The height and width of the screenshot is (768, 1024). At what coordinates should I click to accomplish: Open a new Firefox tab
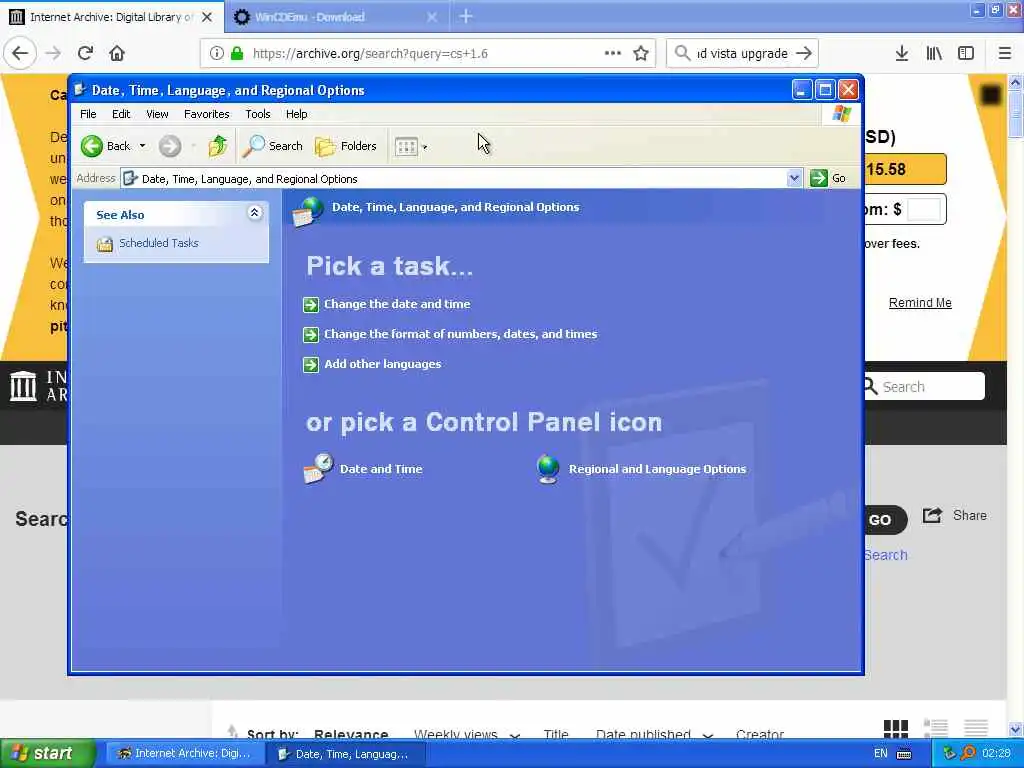click(466, 16)
